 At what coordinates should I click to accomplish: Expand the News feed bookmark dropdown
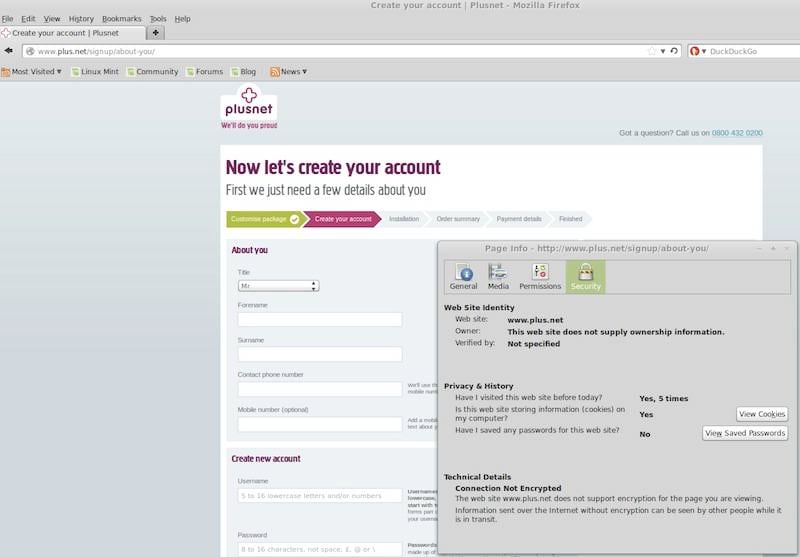click(x=289, y=72)
